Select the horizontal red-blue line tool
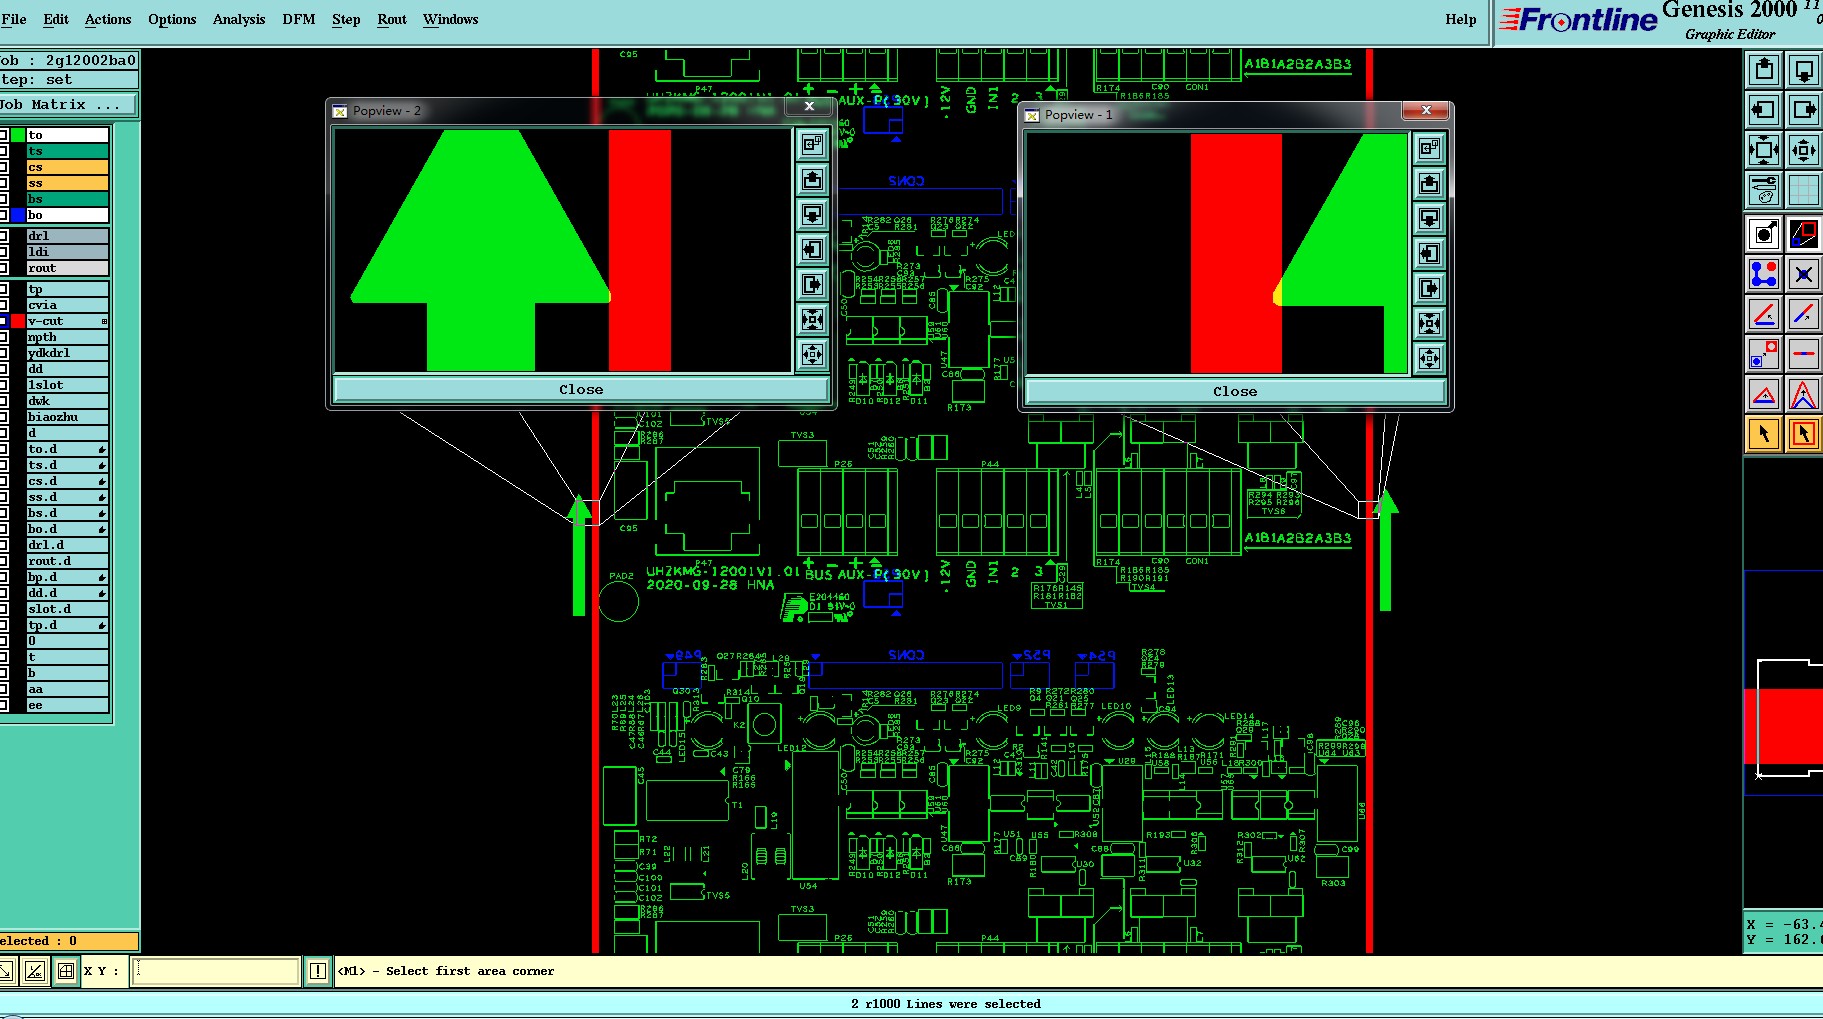The height and width of the screenshot is (1019, 1823). (1804, 354)
